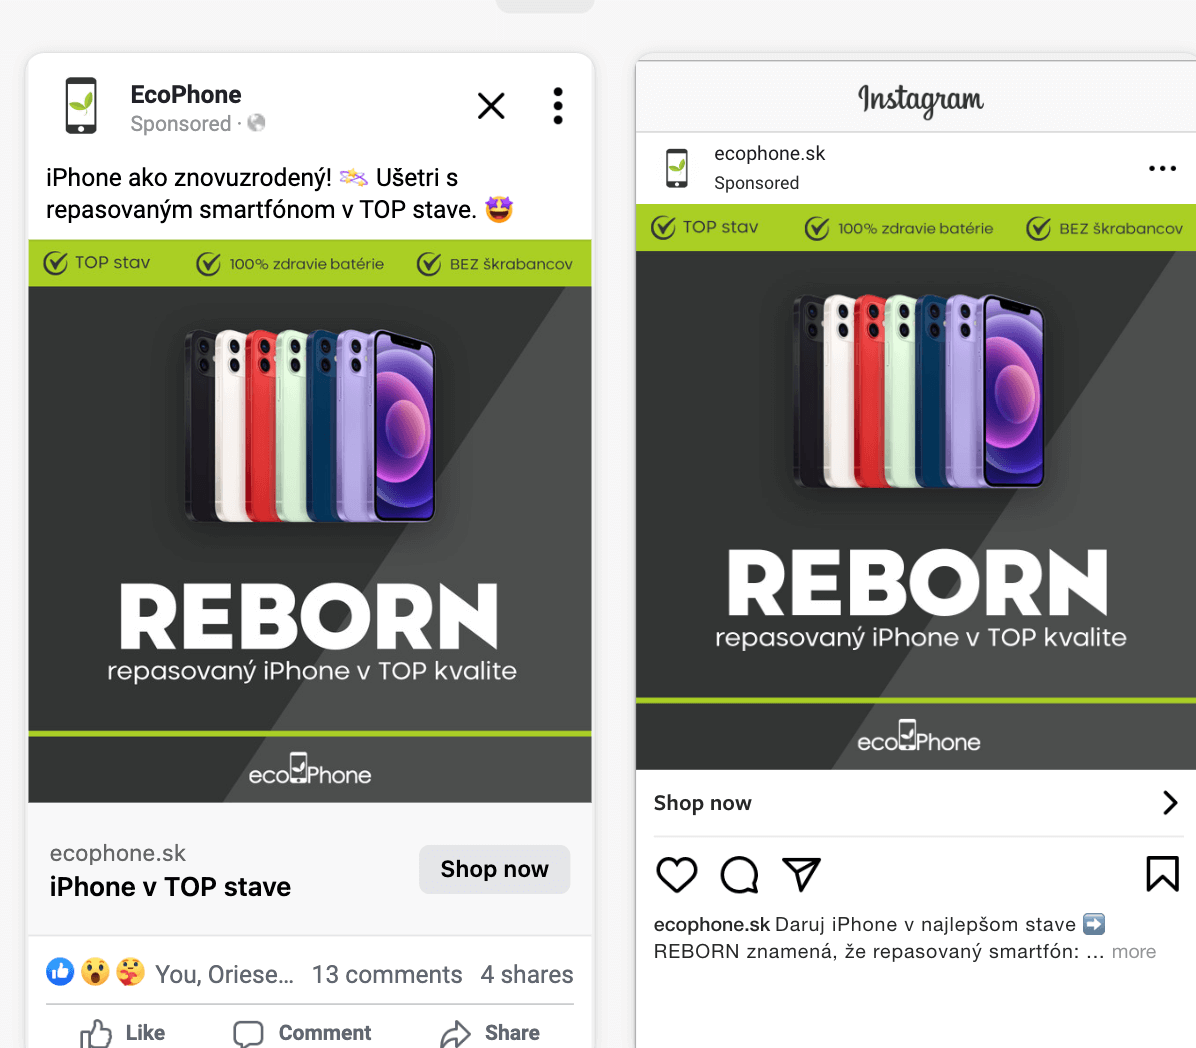Click the Facebook Like thumbs-up button
The image size is (1196, 1048).
[123, 1033]
